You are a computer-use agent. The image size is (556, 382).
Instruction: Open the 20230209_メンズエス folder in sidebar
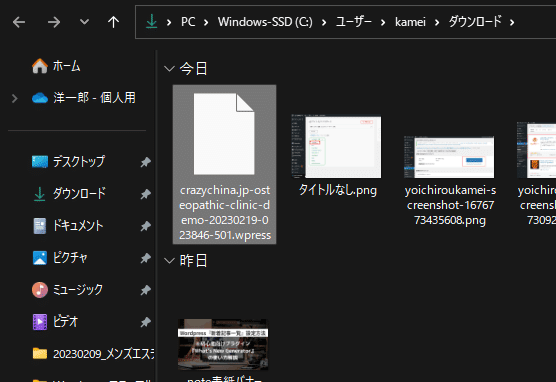pyautogui.click(x=104, y=354)
